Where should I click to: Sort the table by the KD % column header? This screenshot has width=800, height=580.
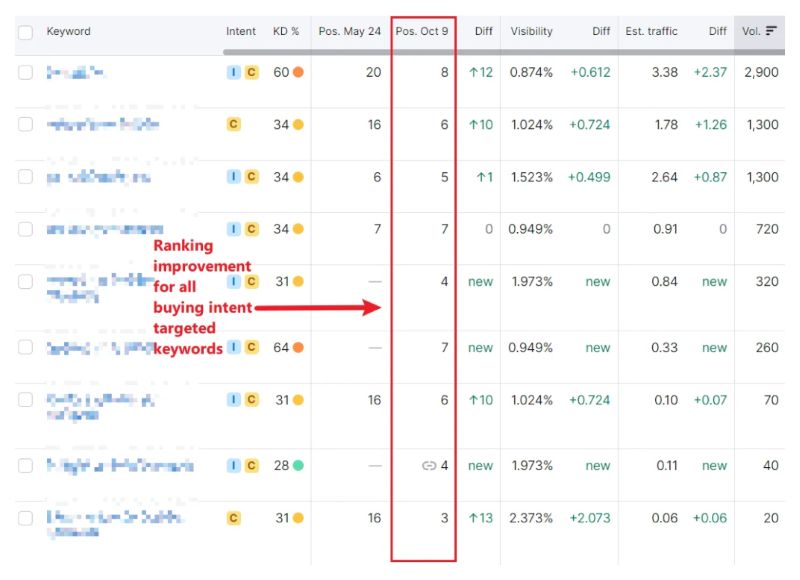point(286,31)
